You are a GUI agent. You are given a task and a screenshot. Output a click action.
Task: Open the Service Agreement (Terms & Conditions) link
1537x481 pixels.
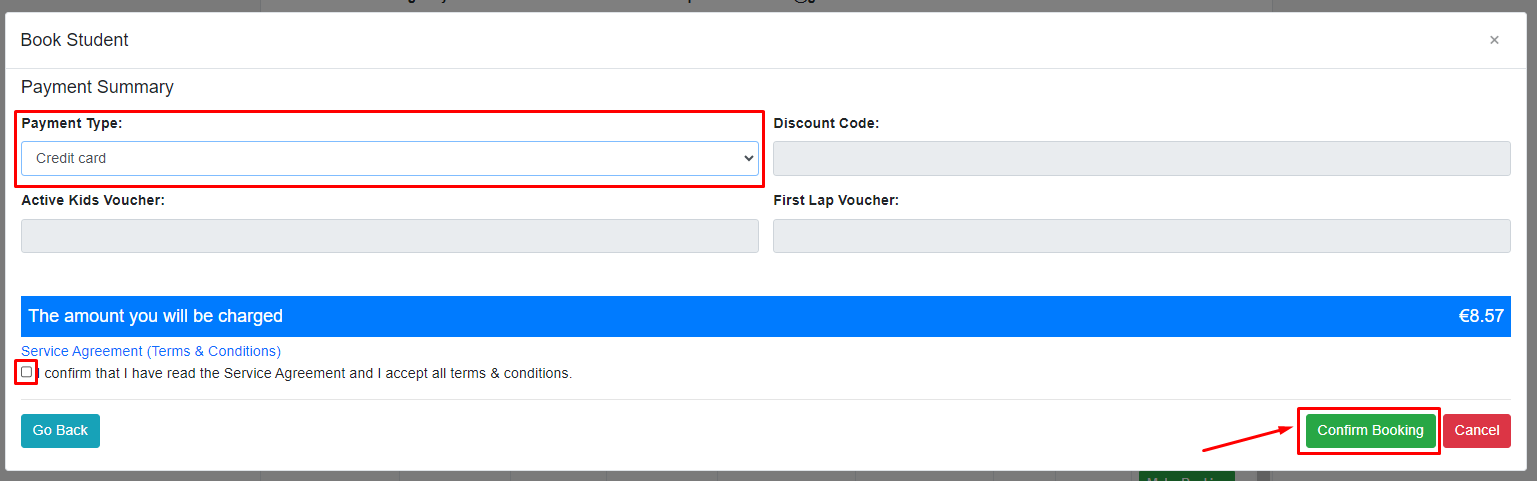151,351
